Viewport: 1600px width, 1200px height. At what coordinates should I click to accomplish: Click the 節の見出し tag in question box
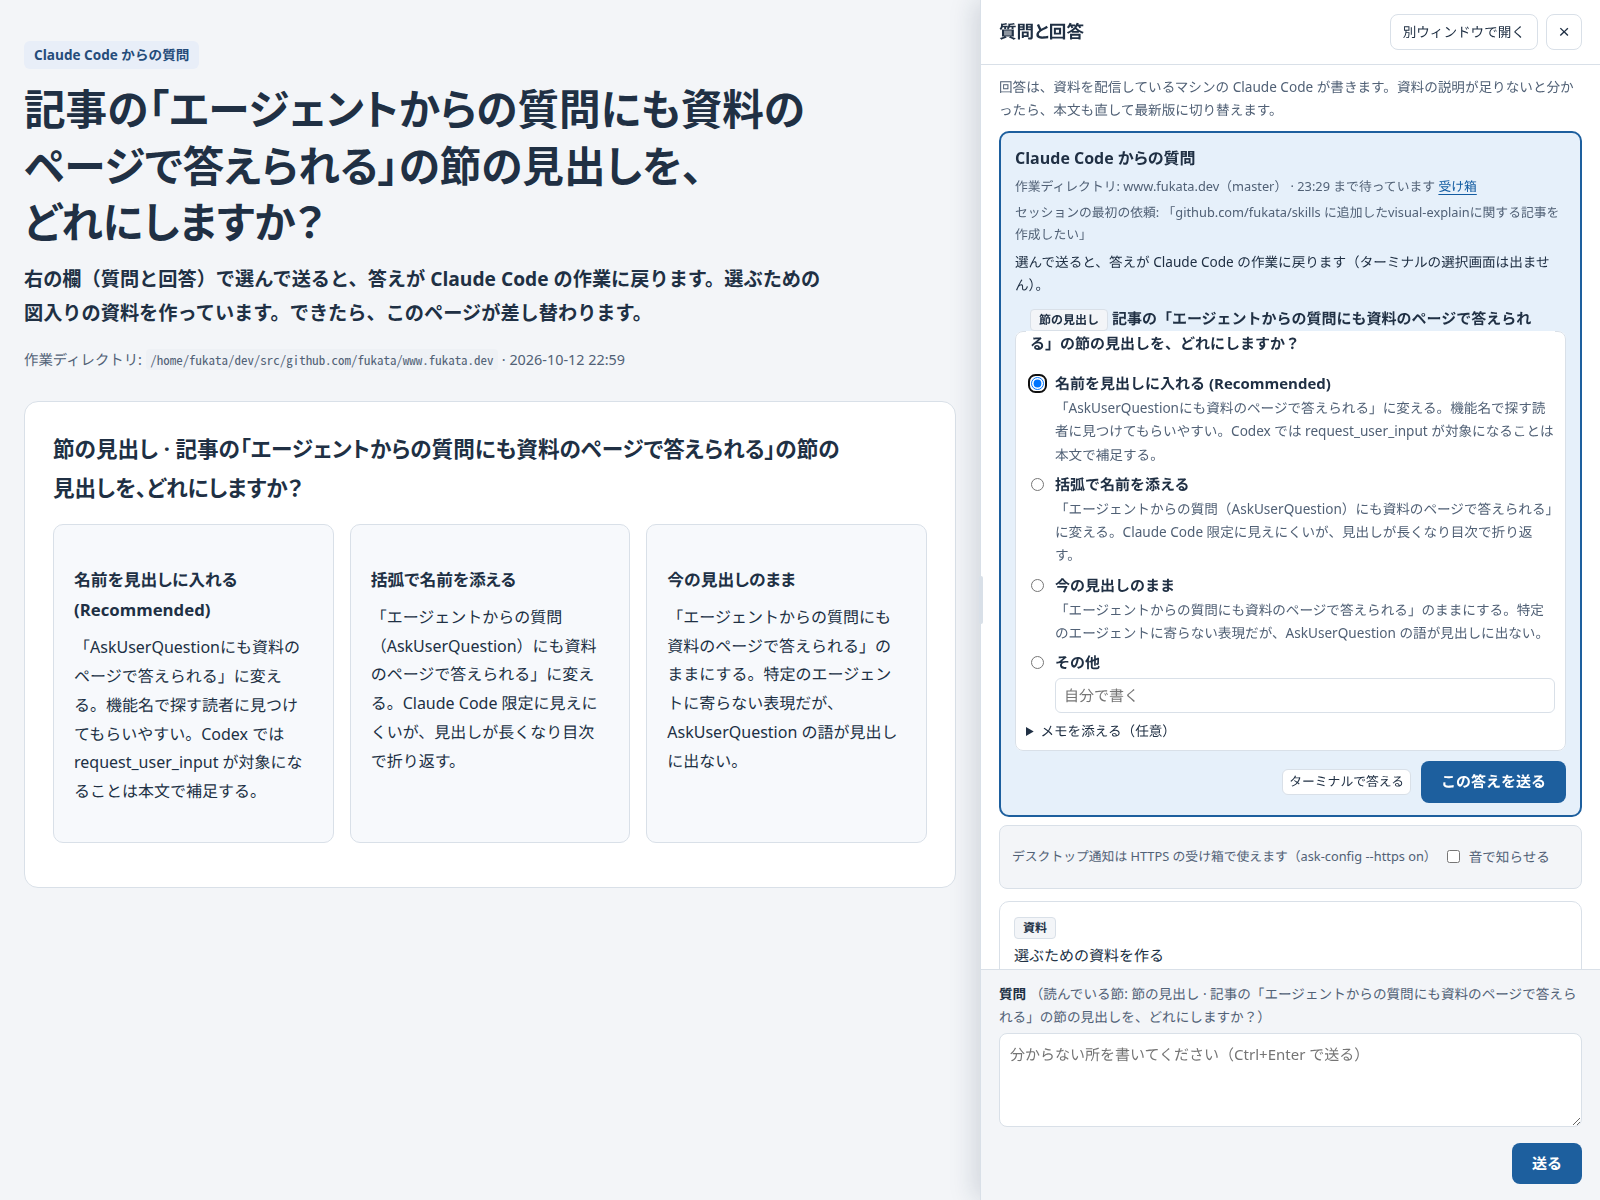click(1068, 320)
